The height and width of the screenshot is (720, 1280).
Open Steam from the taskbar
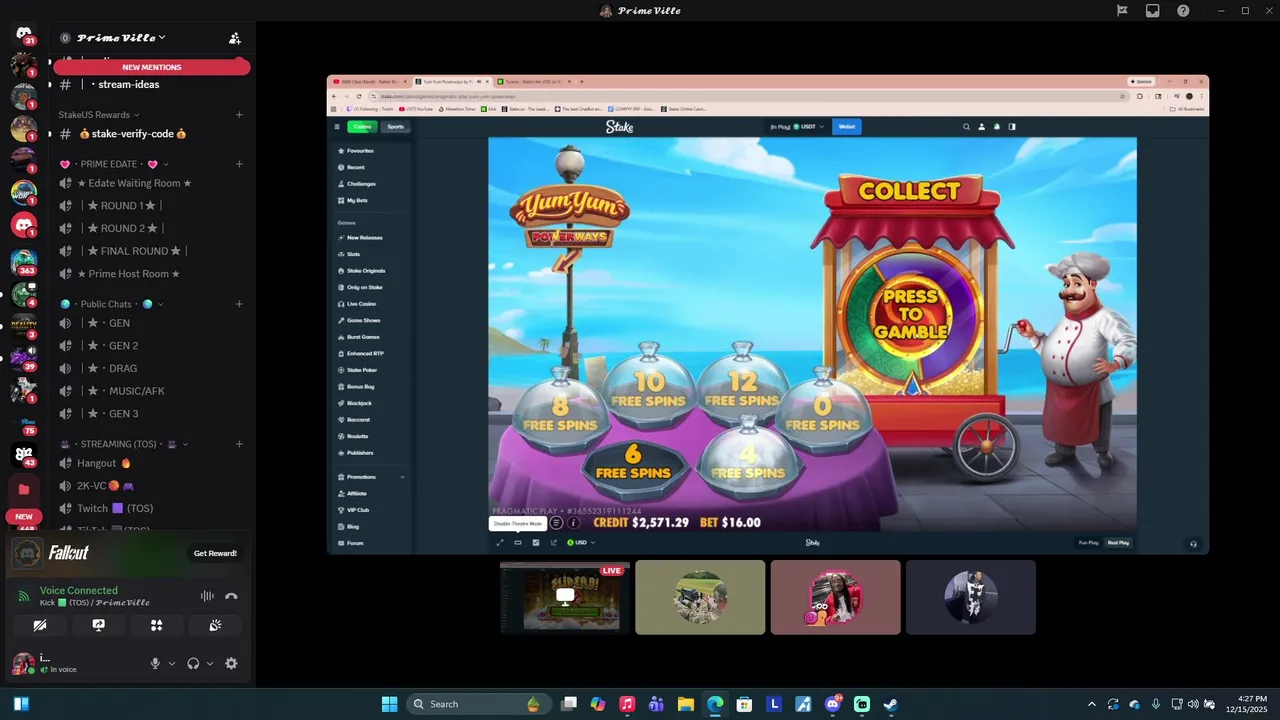click(890, 704)
